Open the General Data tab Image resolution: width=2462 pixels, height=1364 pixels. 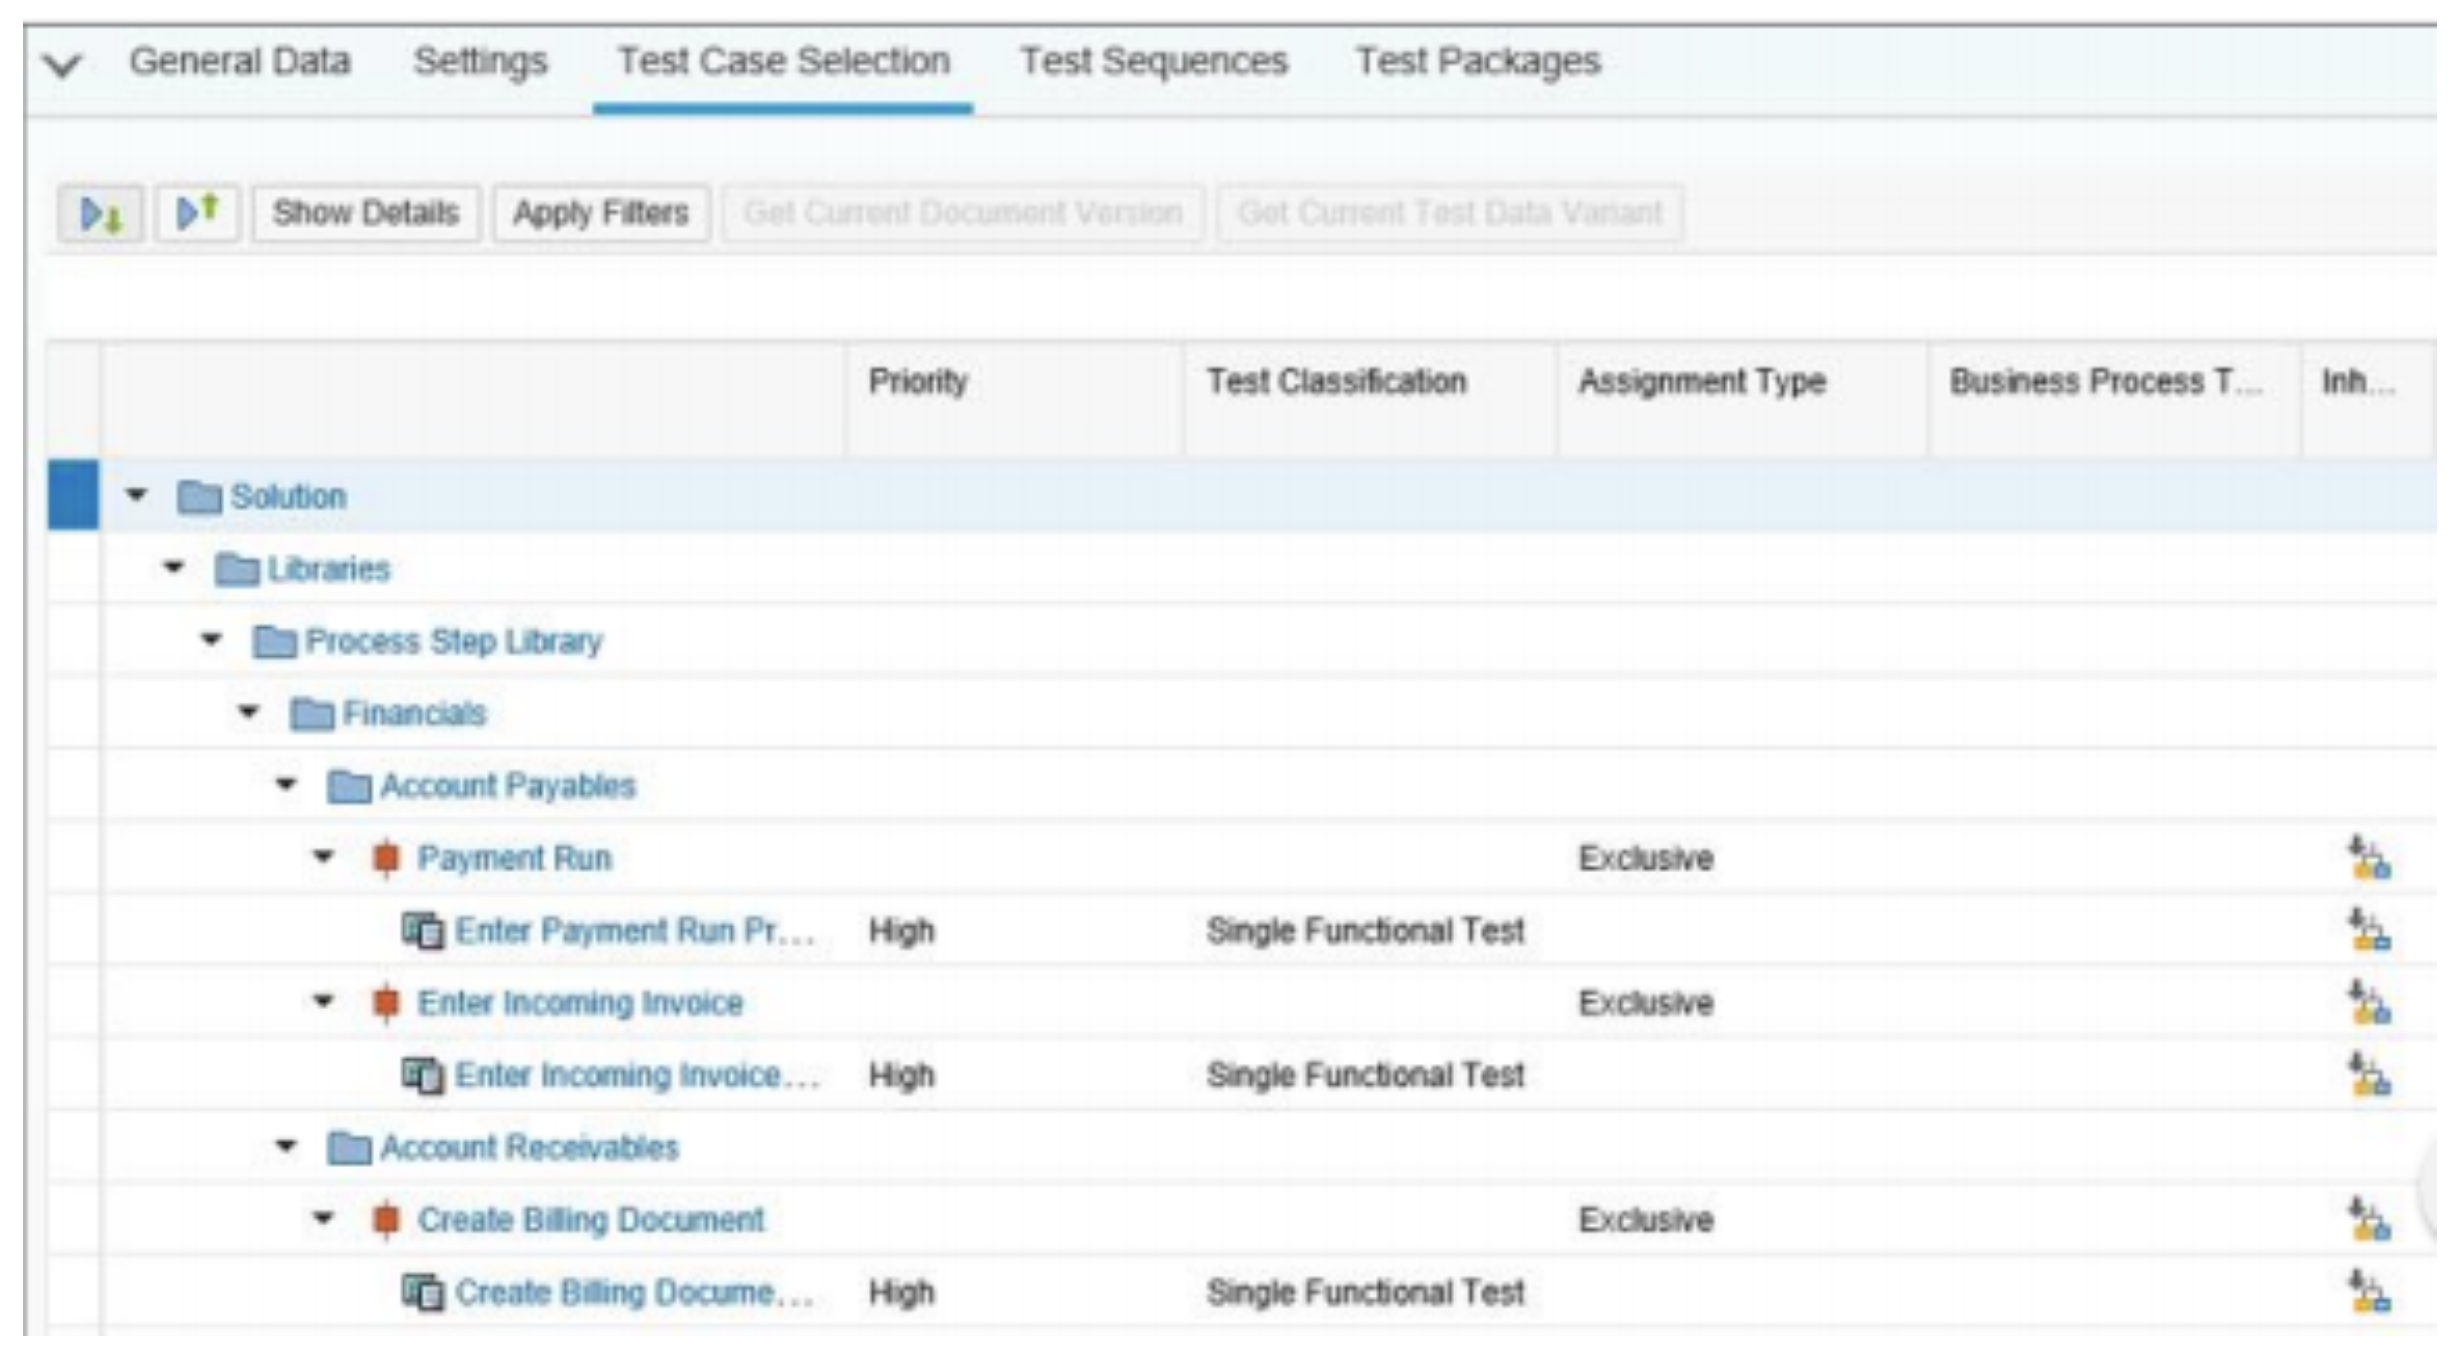point(240,62)
